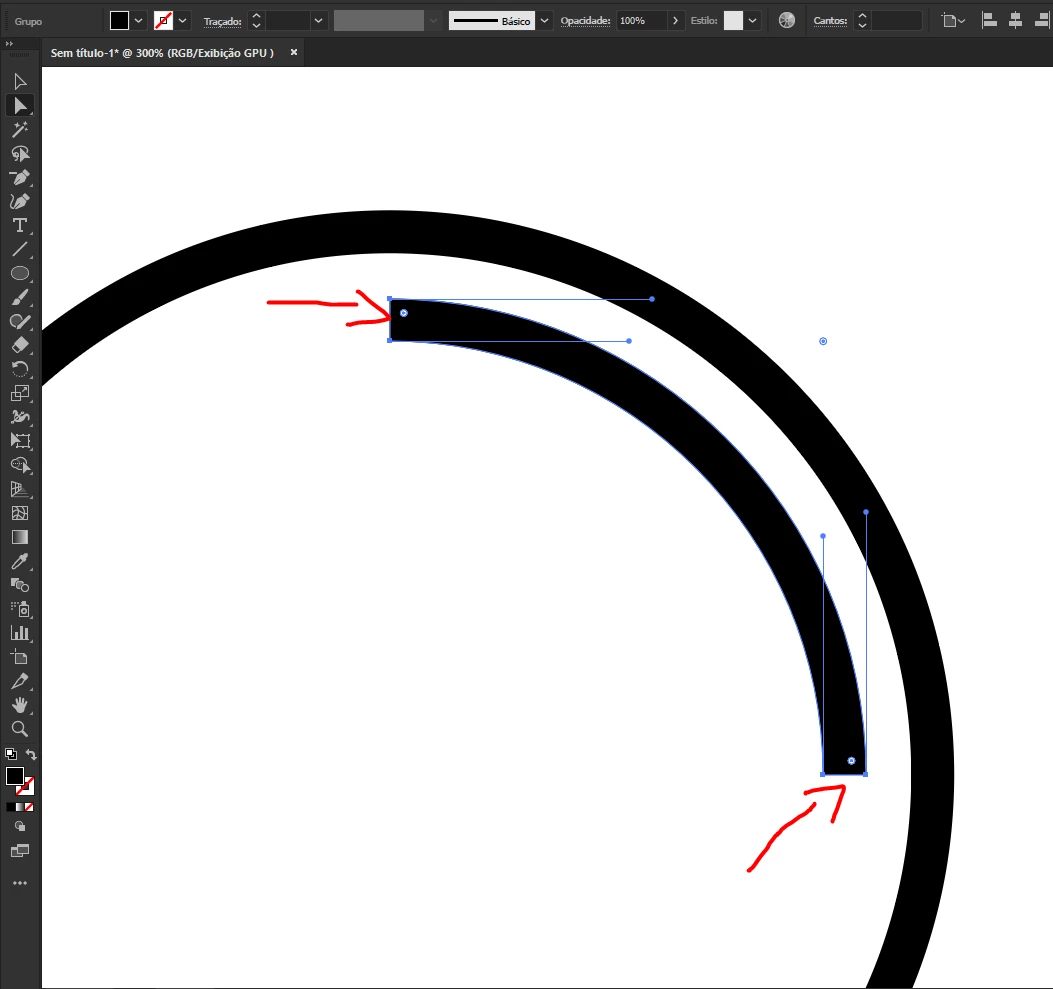Select the Zoom tool
This screenshot has height=989, width=1053.
point(20,729)
